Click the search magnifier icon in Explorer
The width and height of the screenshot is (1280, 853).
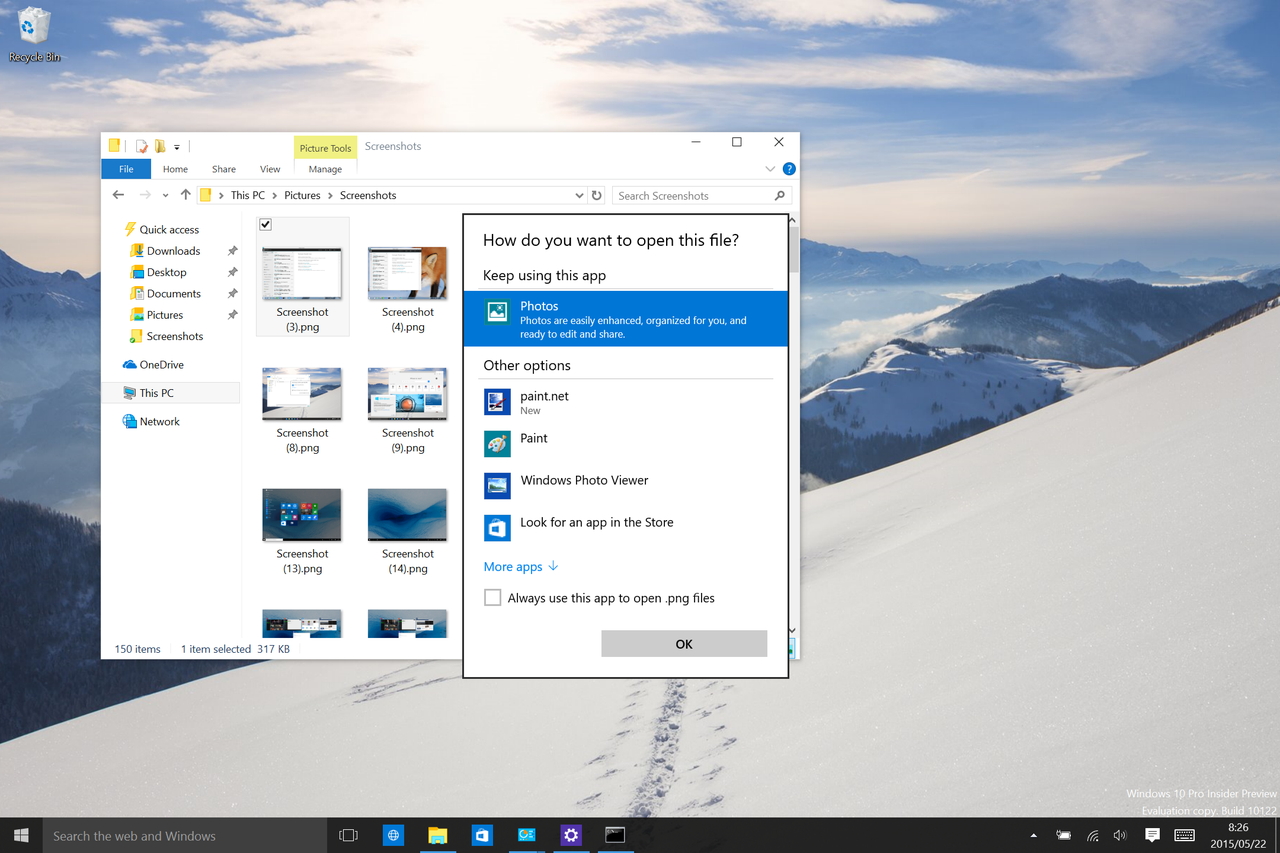tap(780, 195)
